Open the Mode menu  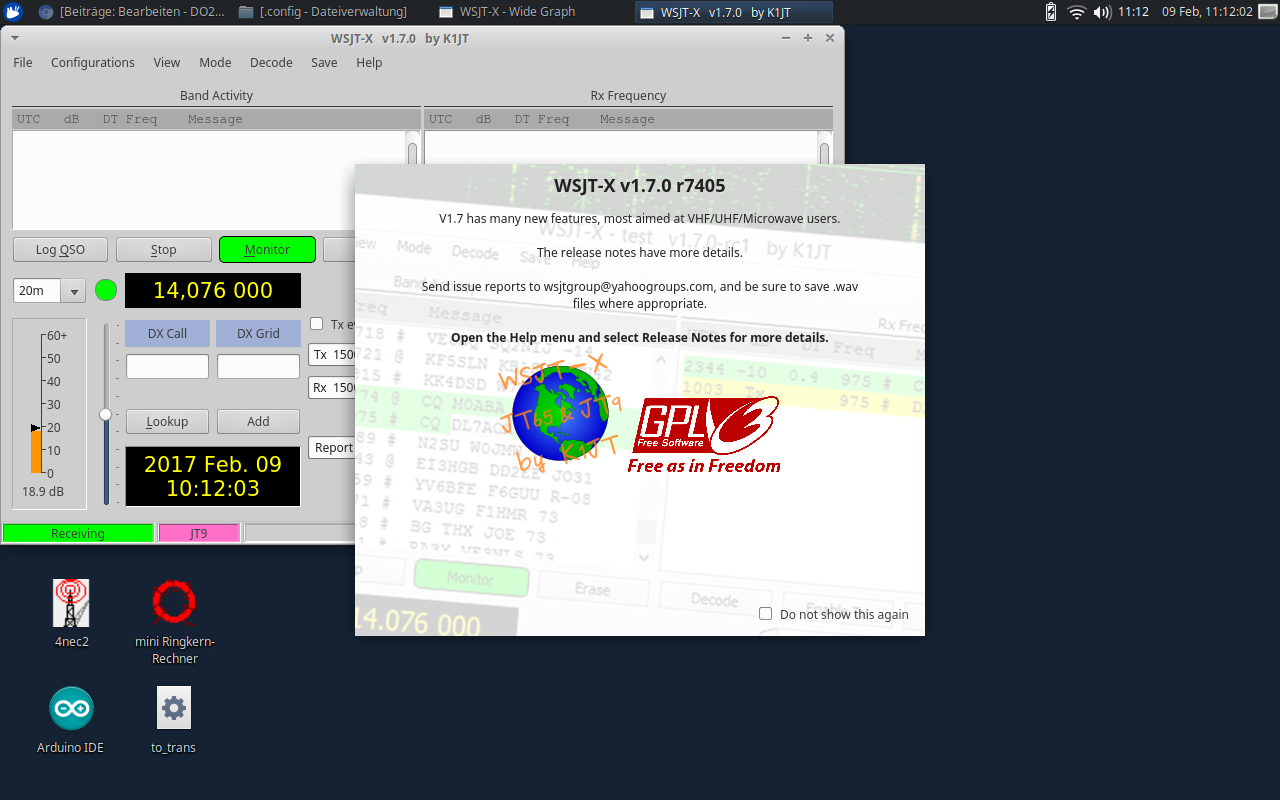(215, 62)
